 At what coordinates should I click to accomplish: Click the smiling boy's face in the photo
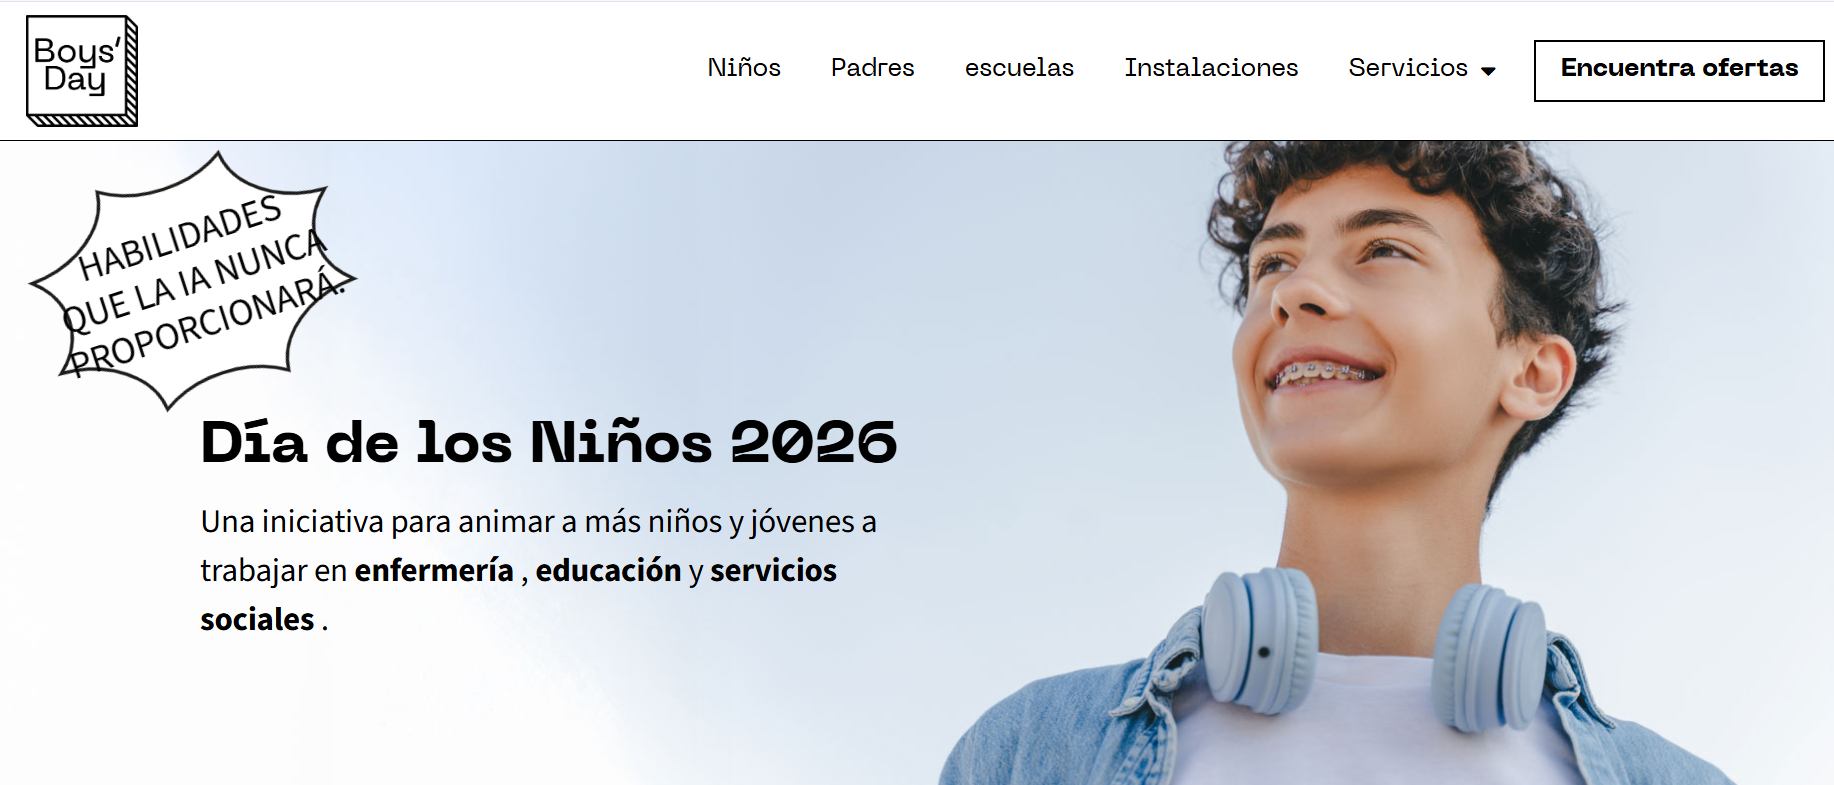coord(1380,320)
